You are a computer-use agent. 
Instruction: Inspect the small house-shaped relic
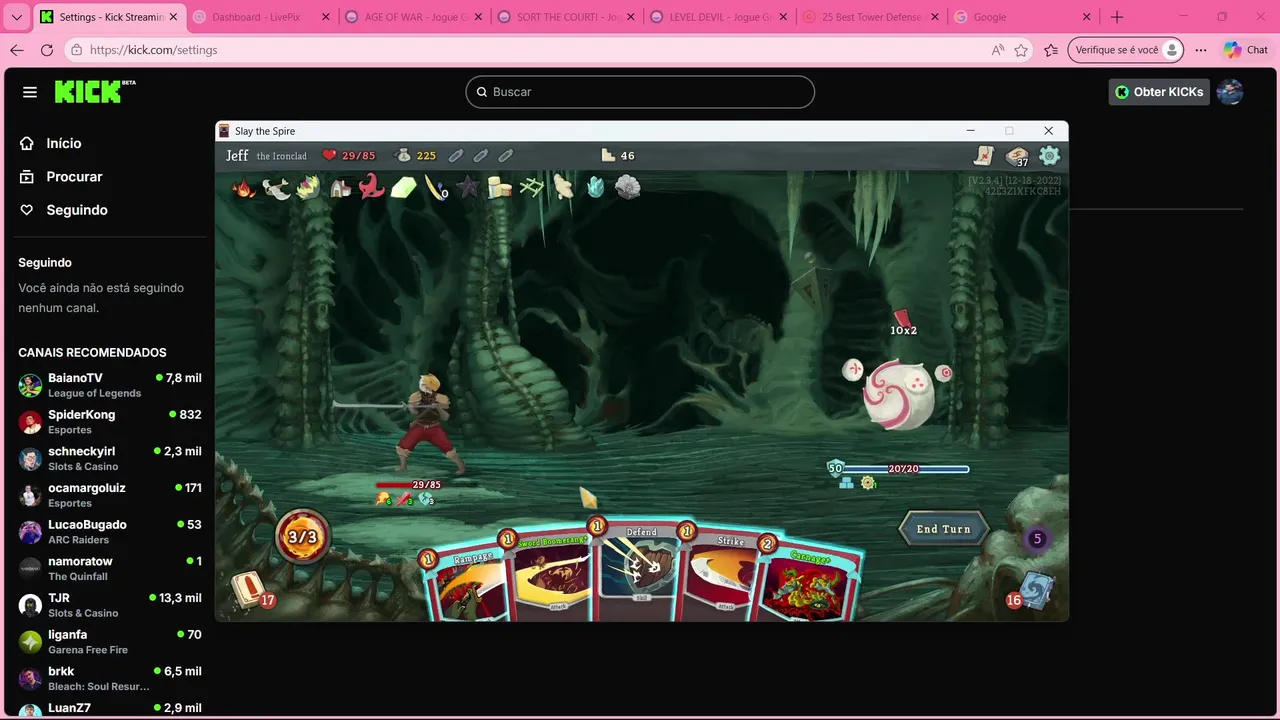340,187
